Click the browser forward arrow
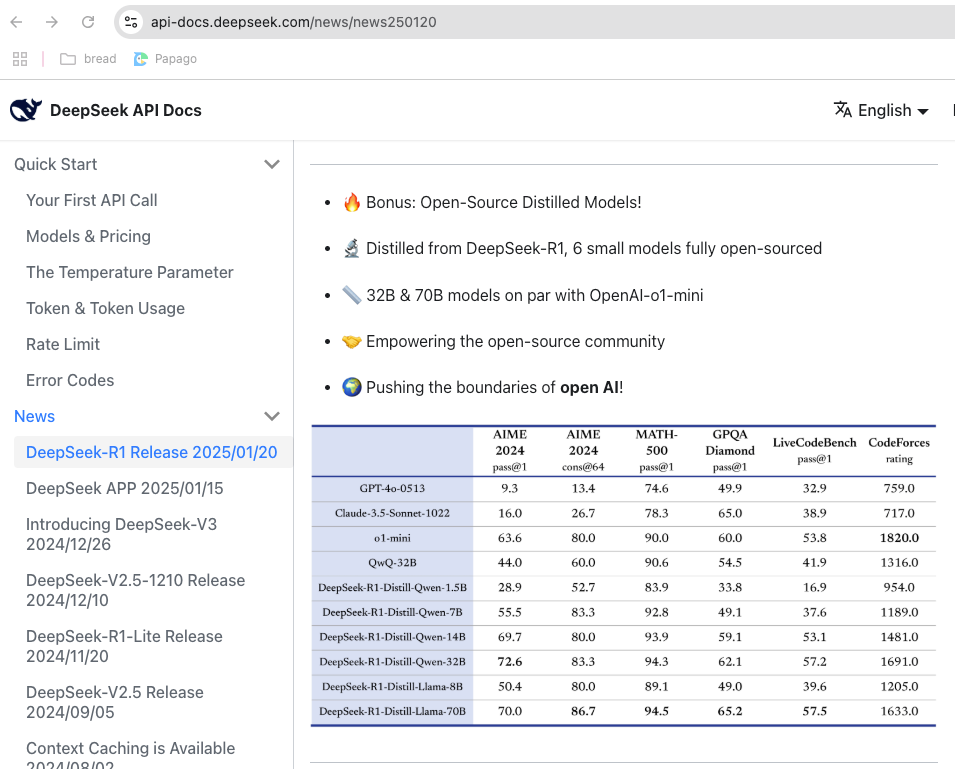This screenshot has height=769, width=955. (52, 22)
